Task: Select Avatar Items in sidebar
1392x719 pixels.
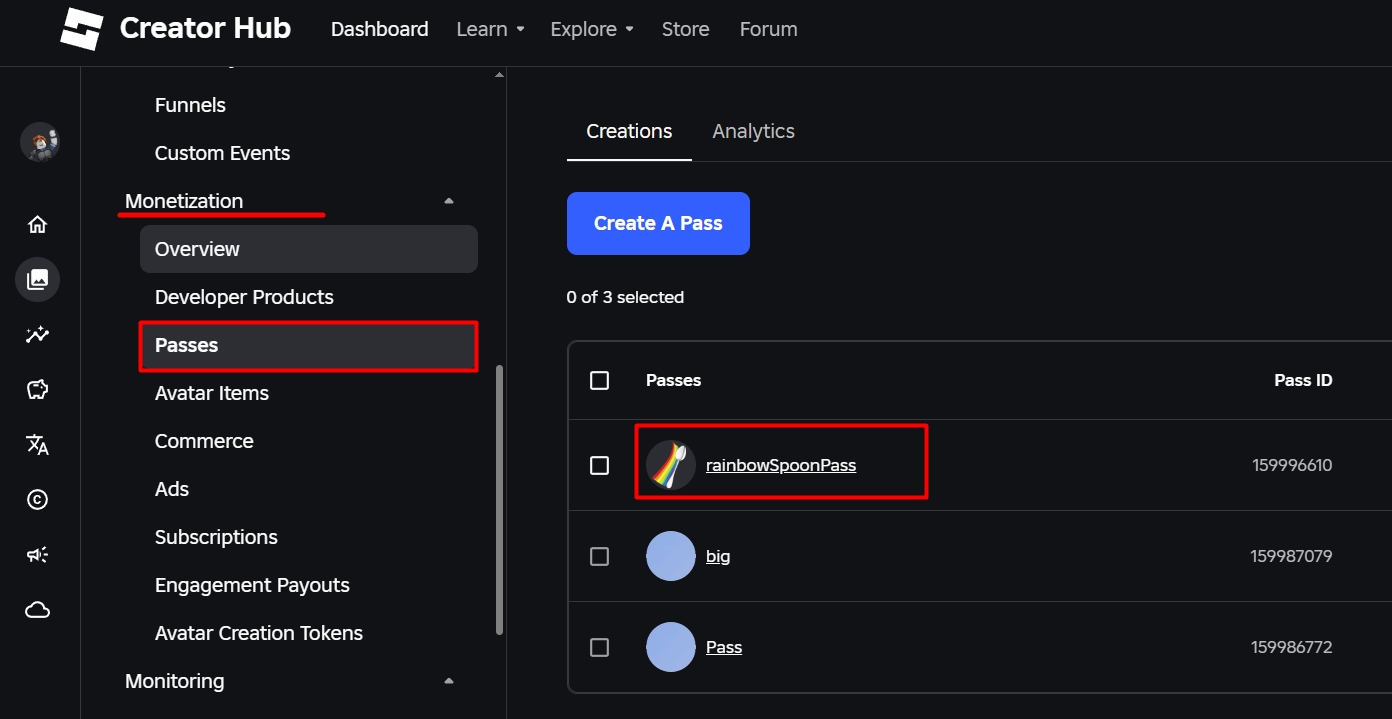Action: pyautogui.click(x=212, y=393)
